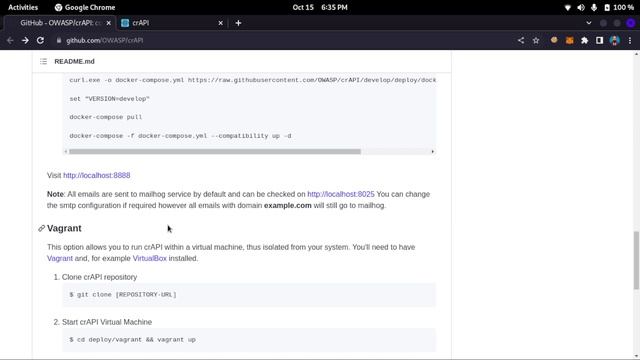Go back with the browser back arrow
The image size is (640, 360).
10,40
